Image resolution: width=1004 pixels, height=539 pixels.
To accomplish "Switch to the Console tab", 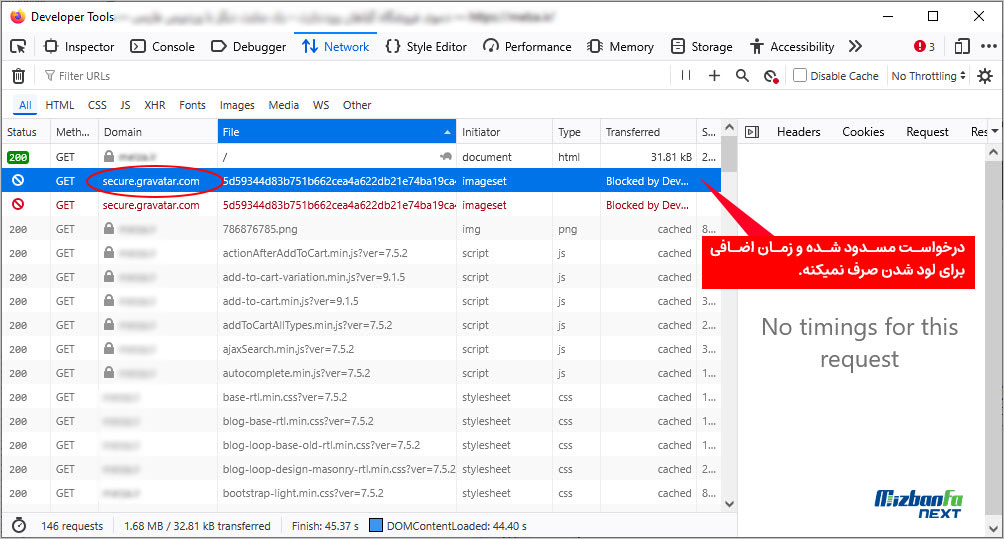I will pos(162,46).
